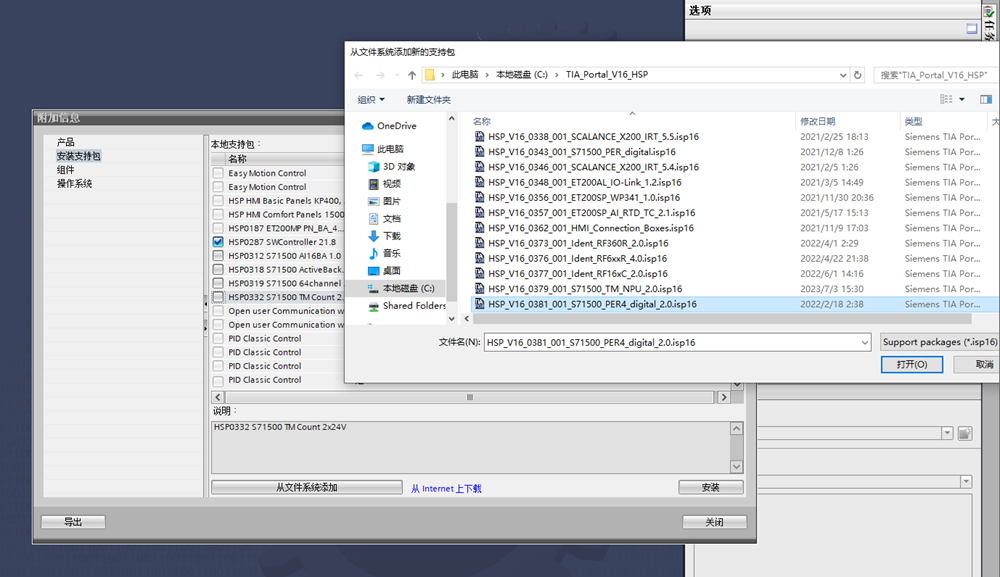The image size is (1000, 577).
Task: Click 取消 button in file dialog
Action: coord(979,365)
